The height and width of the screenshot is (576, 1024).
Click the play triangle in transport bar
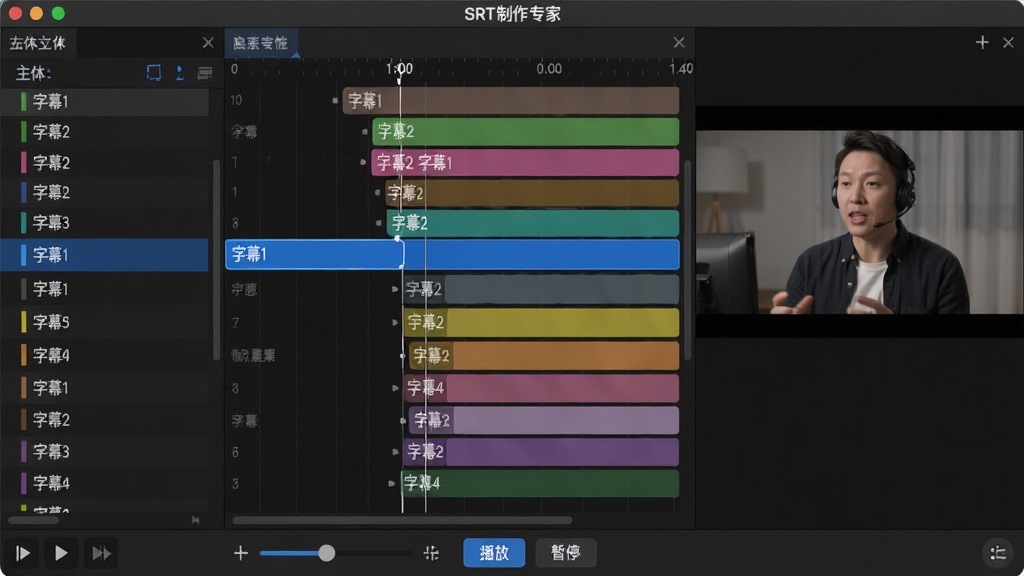(61, 553)
